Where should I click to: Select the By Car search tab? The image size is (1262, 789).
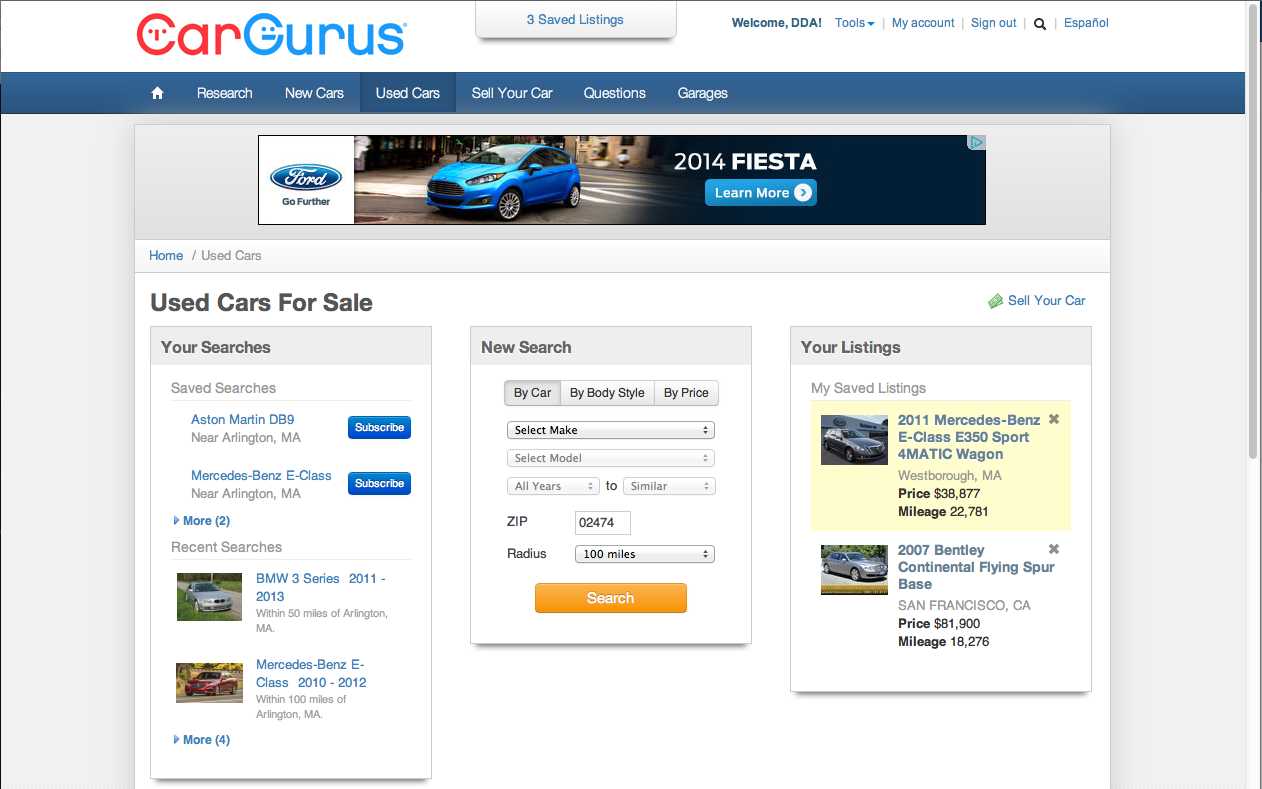point(532,393)
